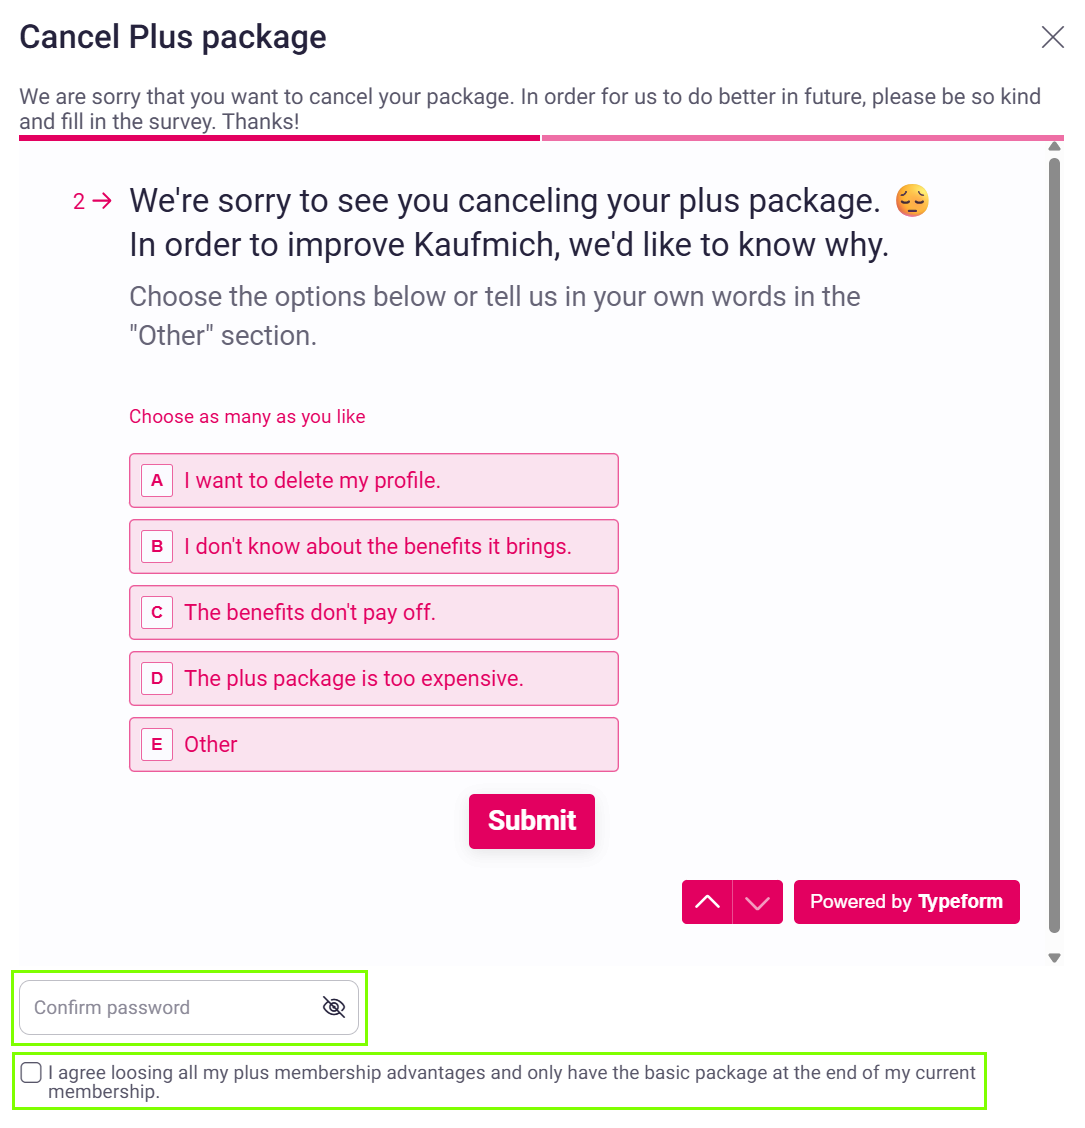The height and width of the screenshot is (1128, 1085).
Task: Click the sad face emoji in question
Action: point(912,201)
